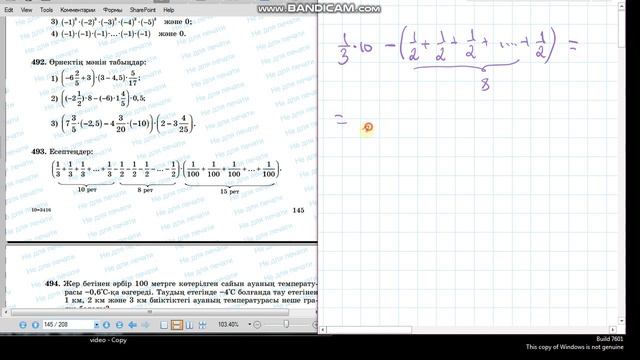Click the PDF horizontal scrollbar
Screen dimensions: 640x360
(x=150, y=312)
